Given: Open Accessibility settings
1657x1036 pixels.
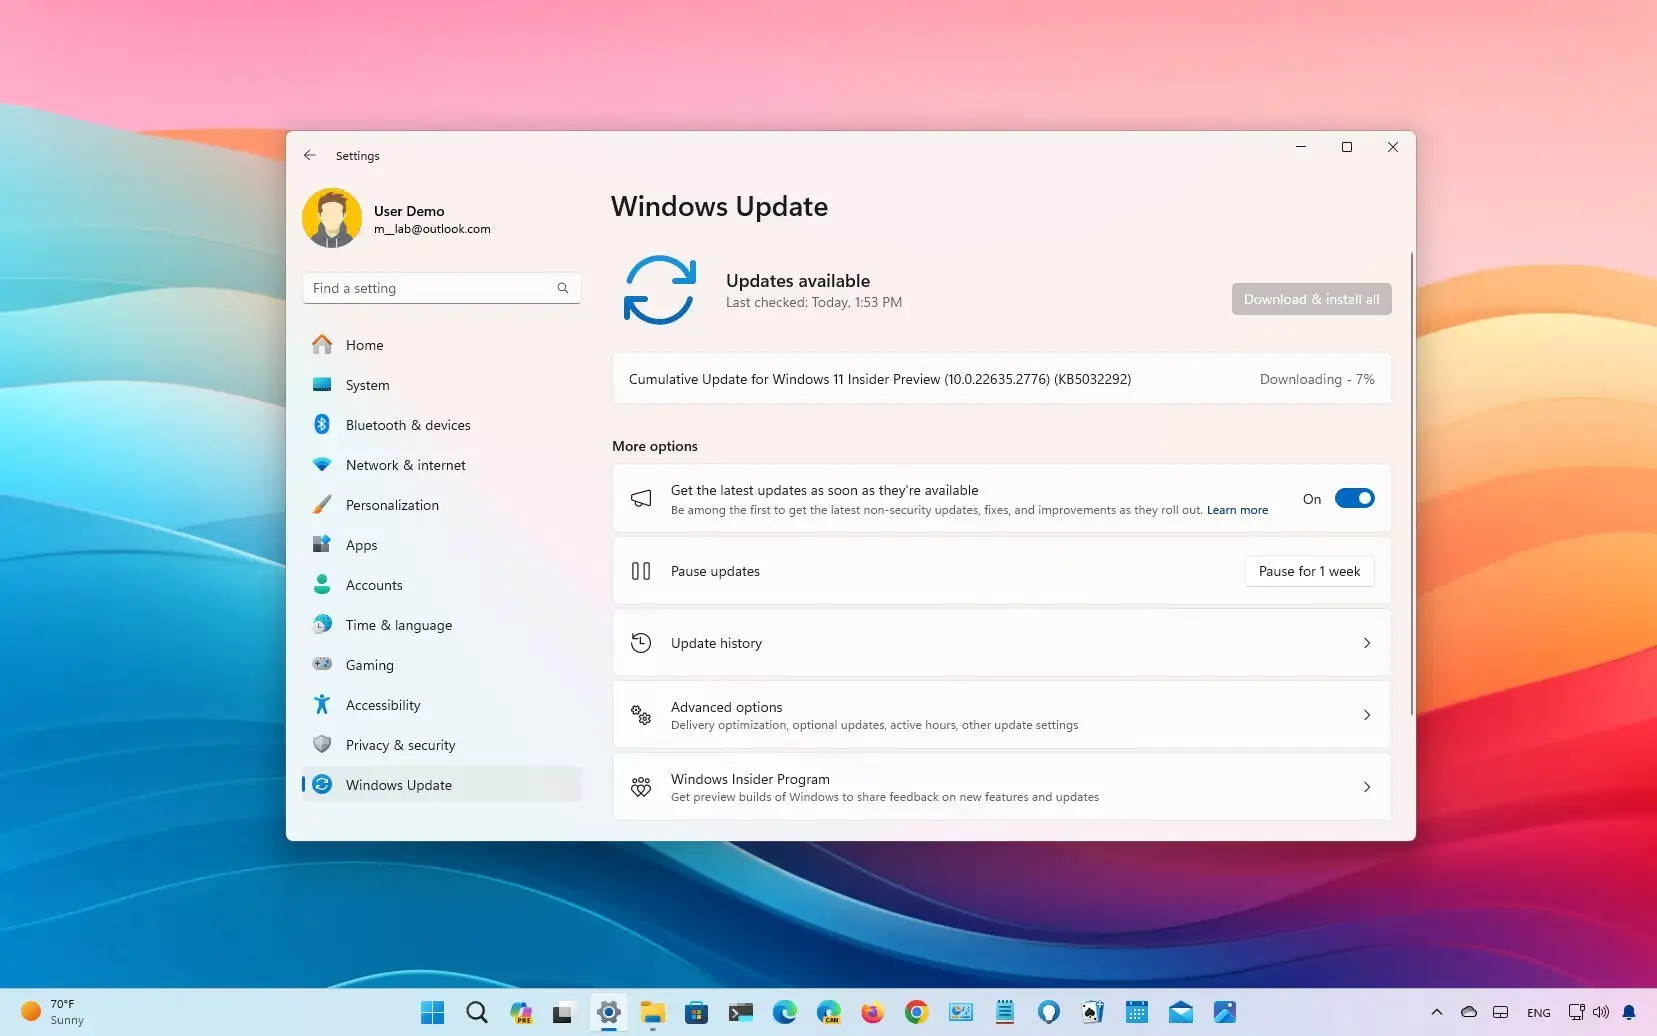Looking at the screenshot, I should [x=382, y=704].
